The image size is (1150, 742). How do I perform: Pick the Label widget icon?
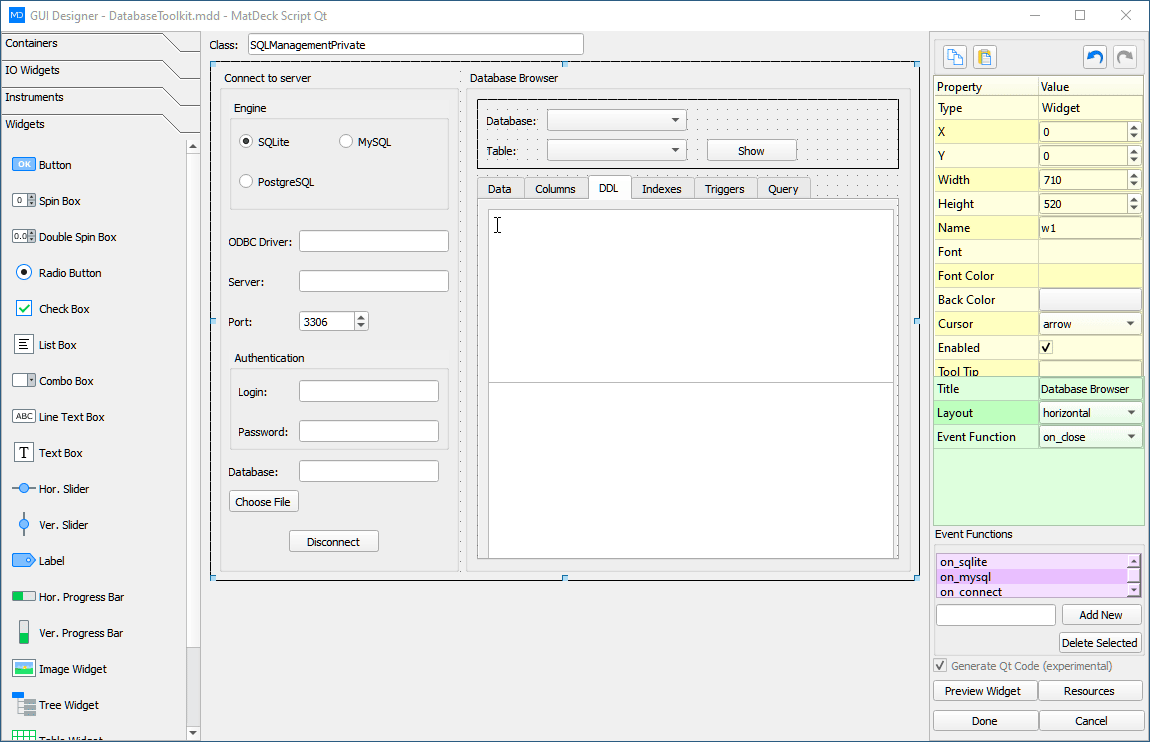click(x=24, y=561)
